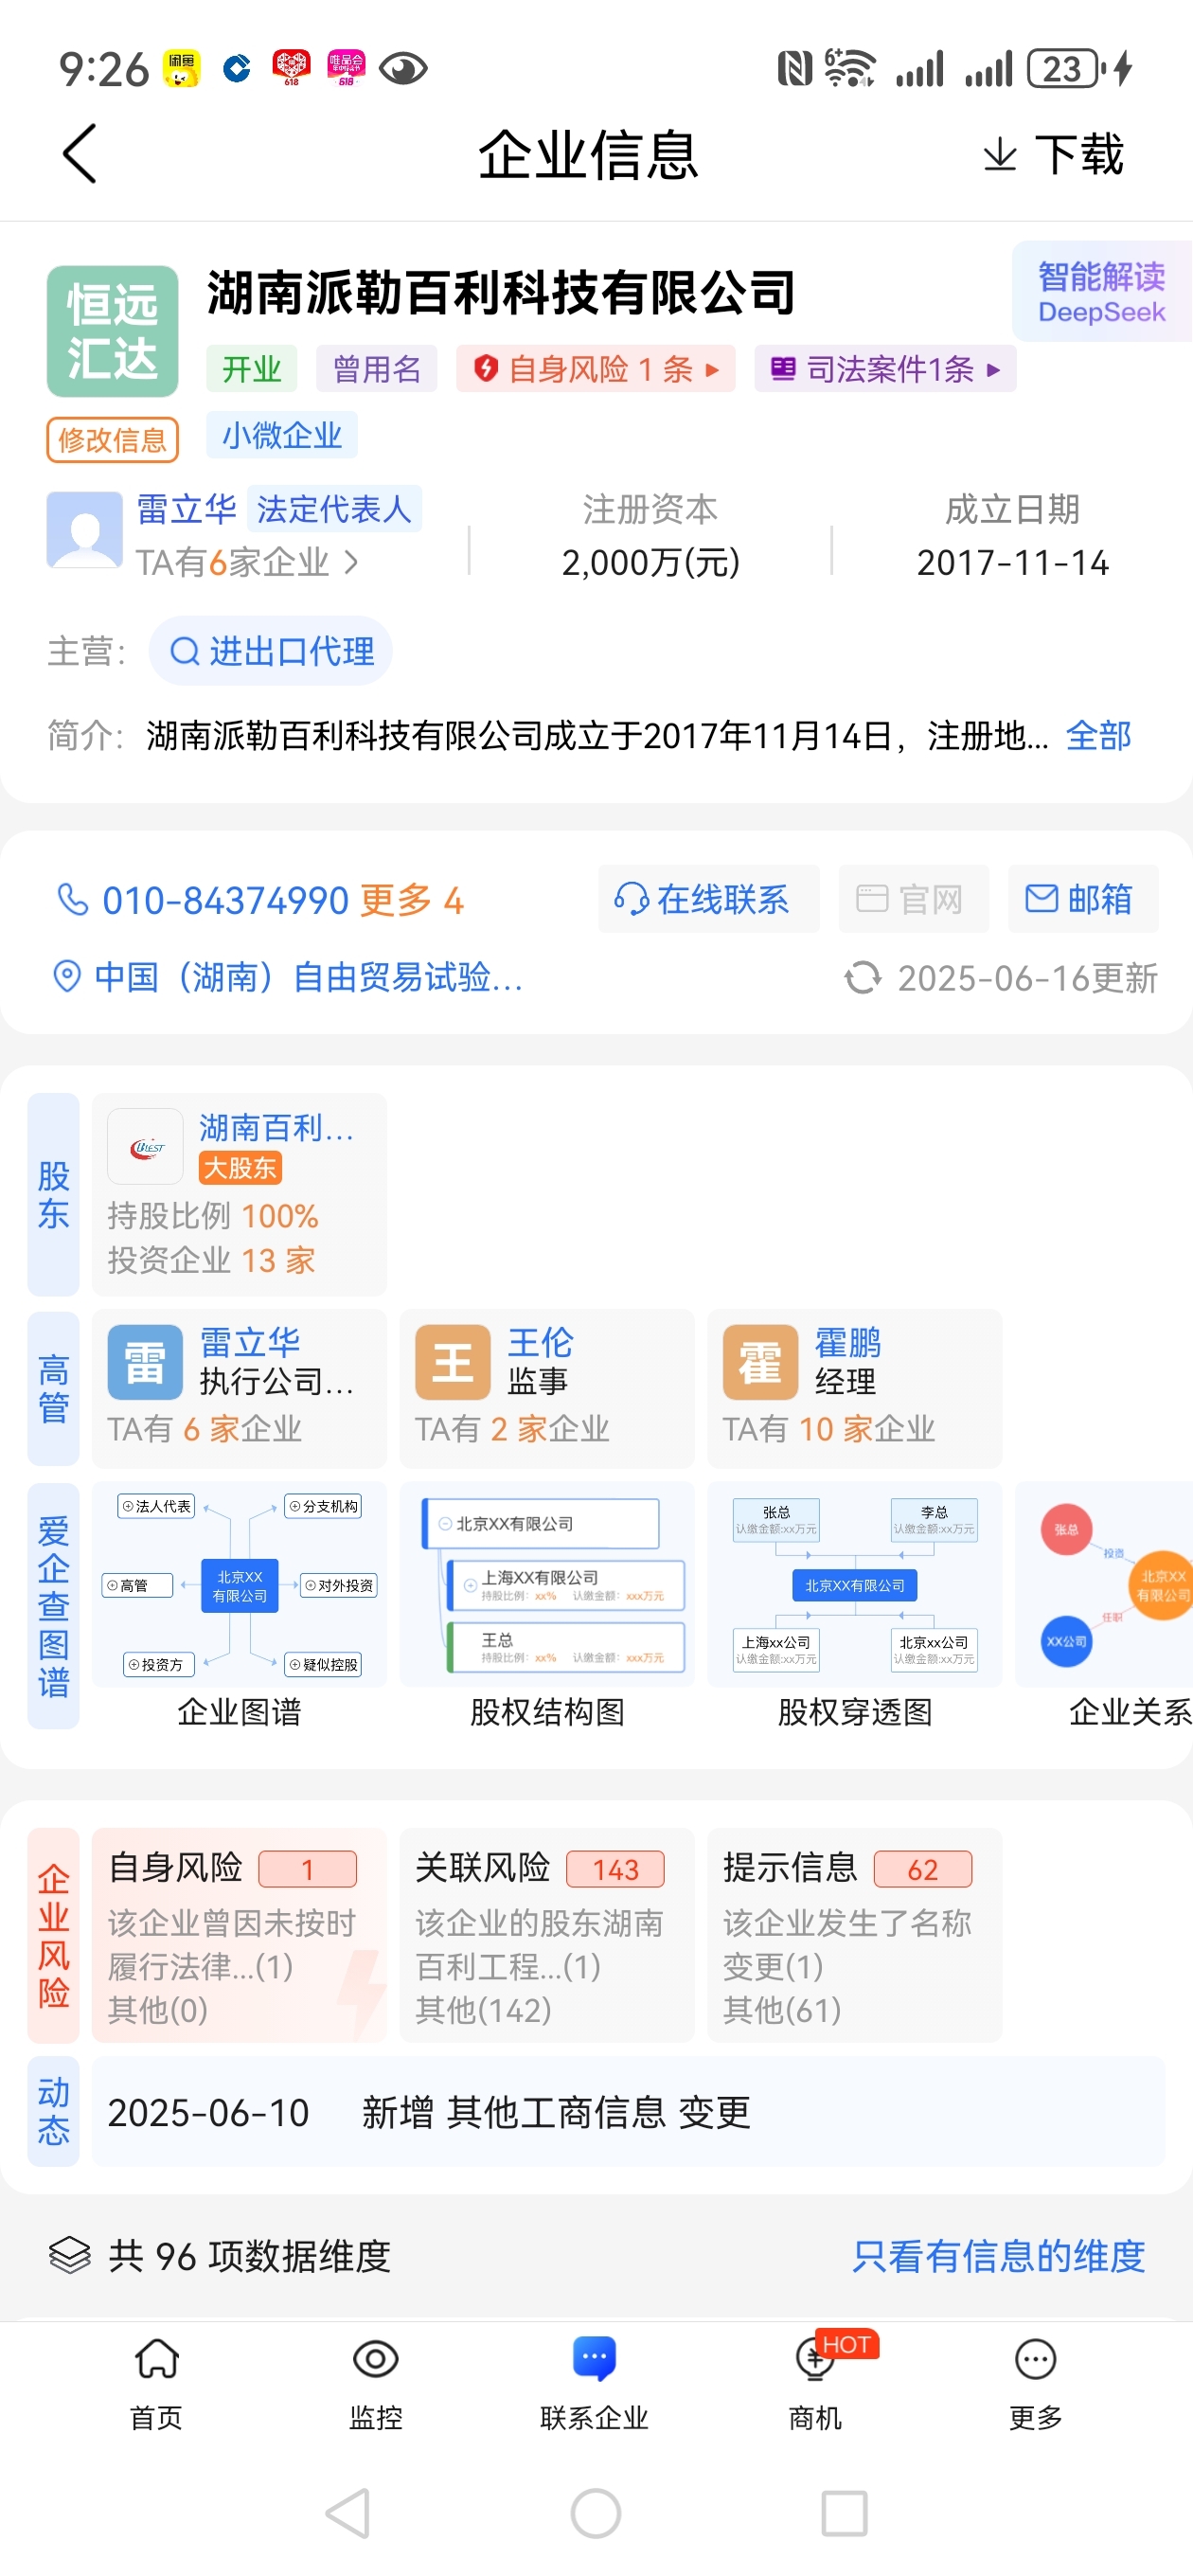Expand TA有6家企业 chevron
1193x2576 pixels.
350,563
